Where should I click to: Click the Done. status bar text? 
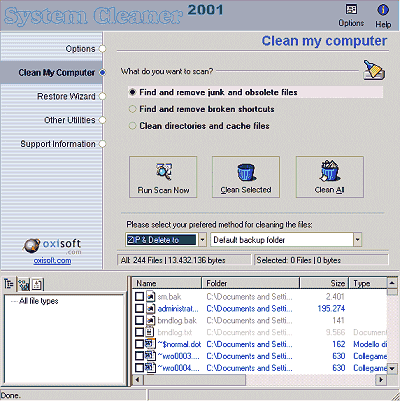point(10,395)
